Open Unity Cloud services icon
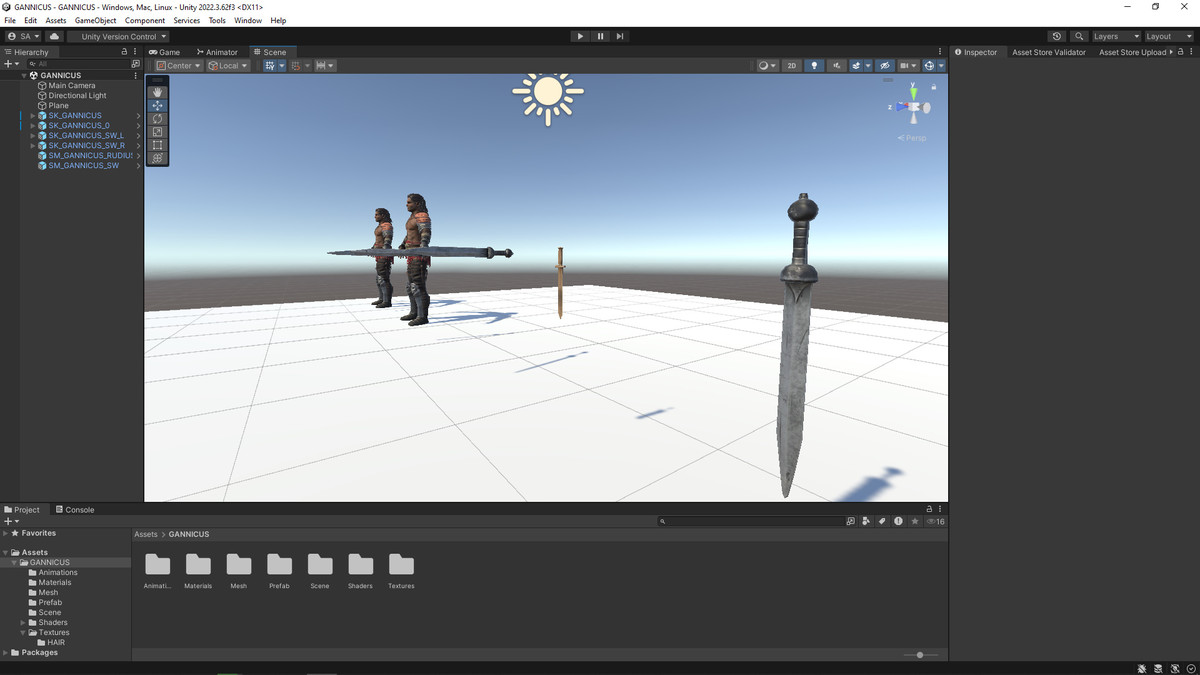The image size is (1200, 675). click(x=54, y=36)
